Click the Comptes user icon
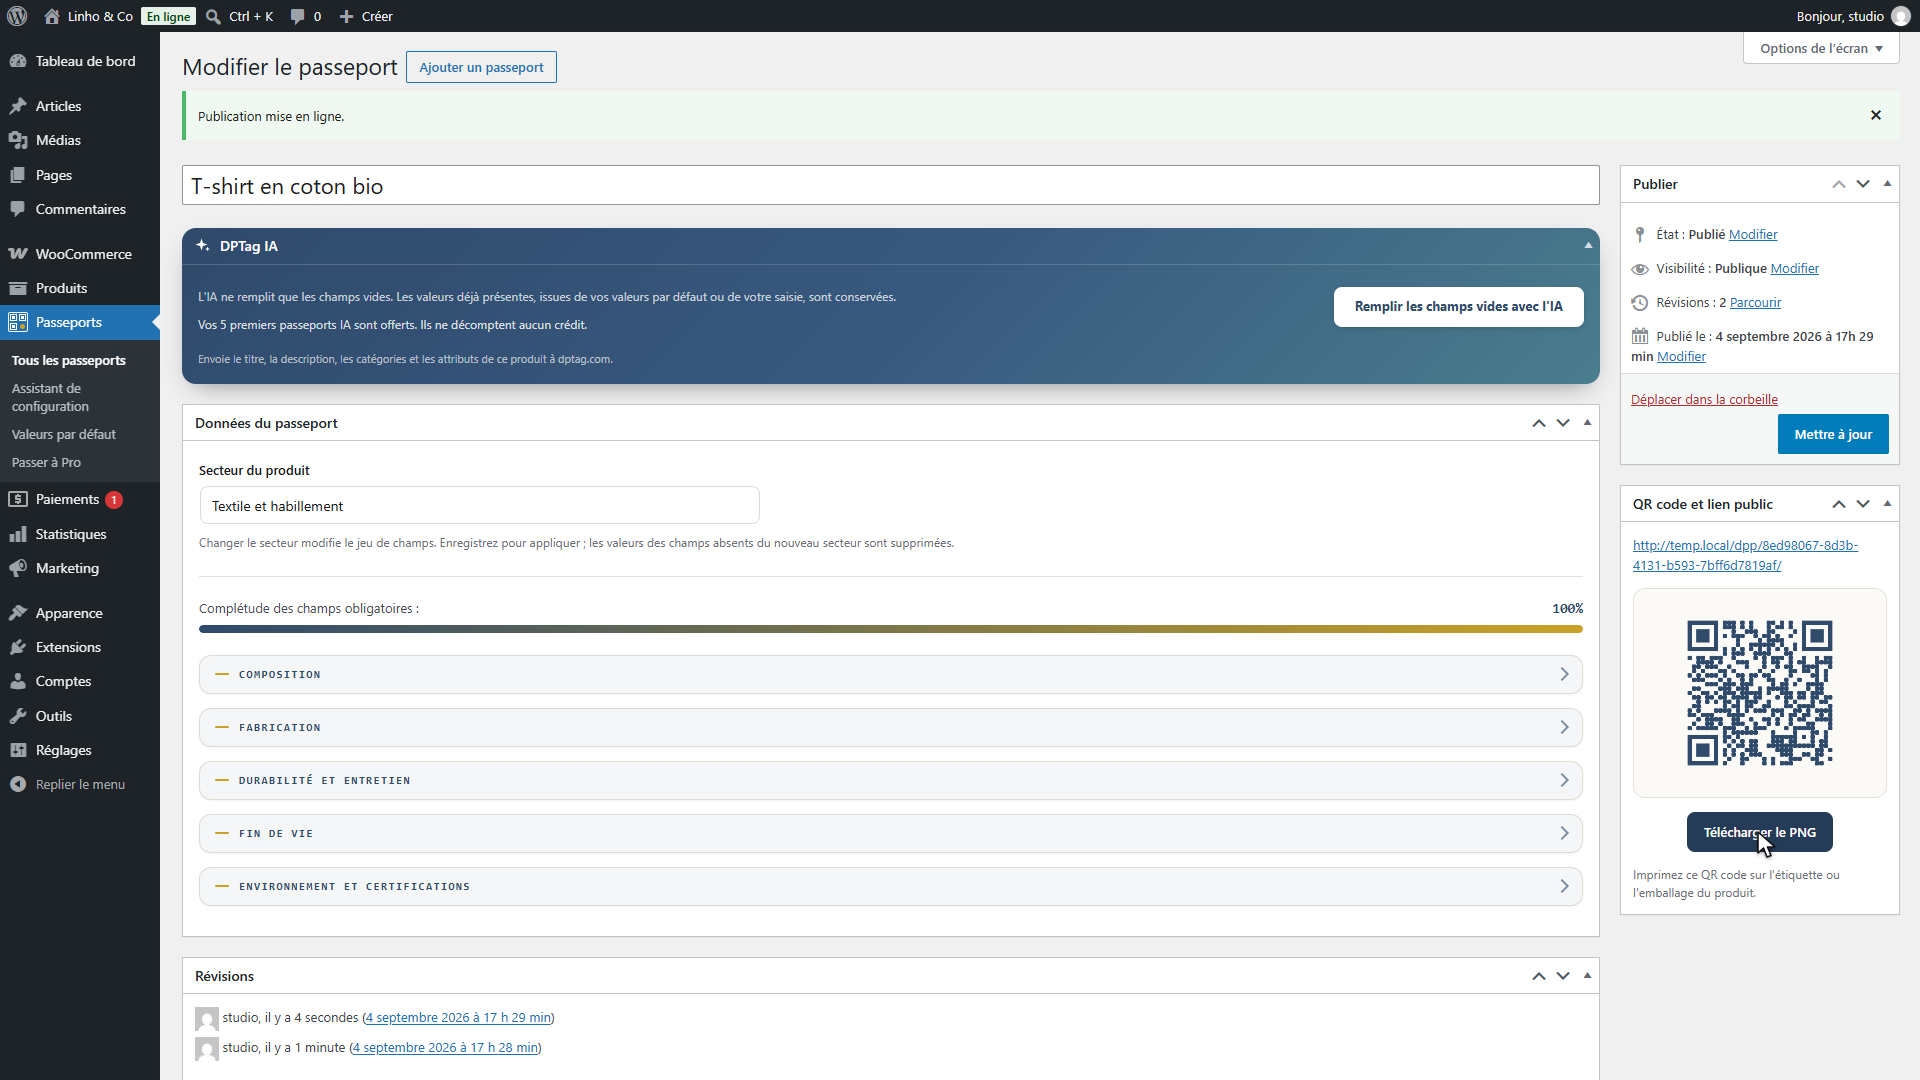The width and height of the screenshot is (1920, 1080). point(18,681)
